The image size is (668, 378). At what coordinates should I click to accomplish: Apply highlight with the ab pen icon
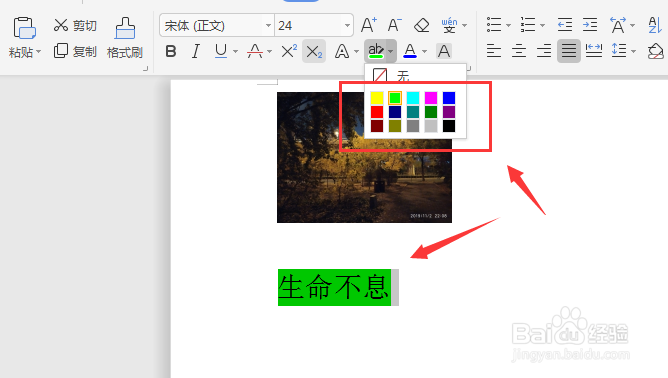pyautogui.click(x=376, y=51)
